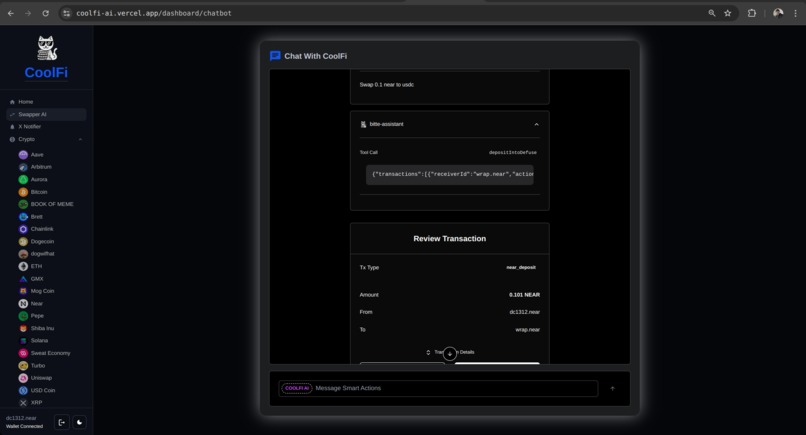Open Swapper AI page

46,114
